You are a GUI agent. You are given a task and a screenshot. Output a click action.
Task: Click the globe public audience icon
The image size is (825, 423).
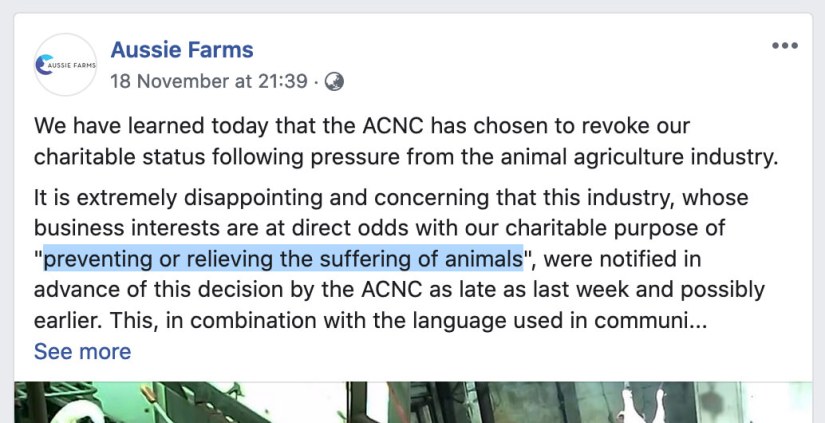335,82
